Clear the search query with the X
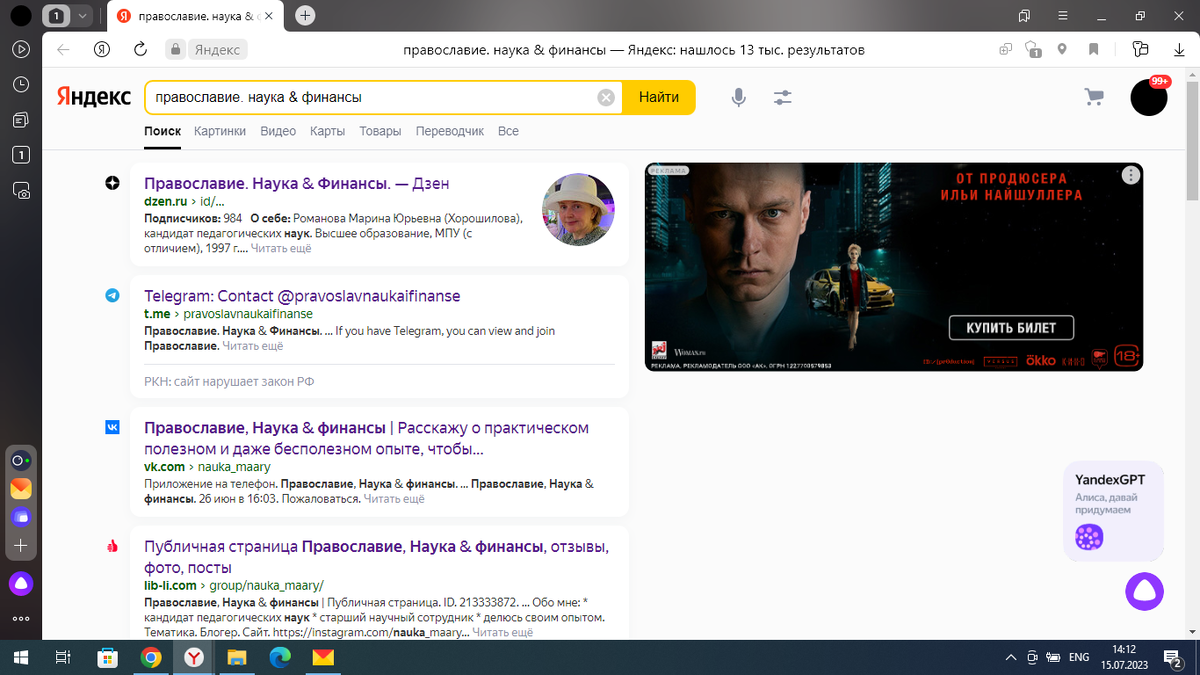1200x675 pixels. [x=606, y=97]
